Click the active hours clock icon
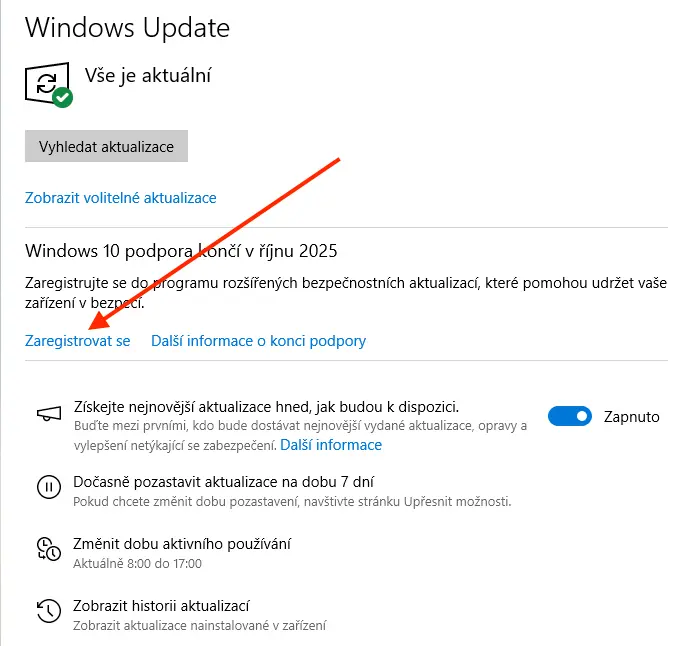 (48, 548)
